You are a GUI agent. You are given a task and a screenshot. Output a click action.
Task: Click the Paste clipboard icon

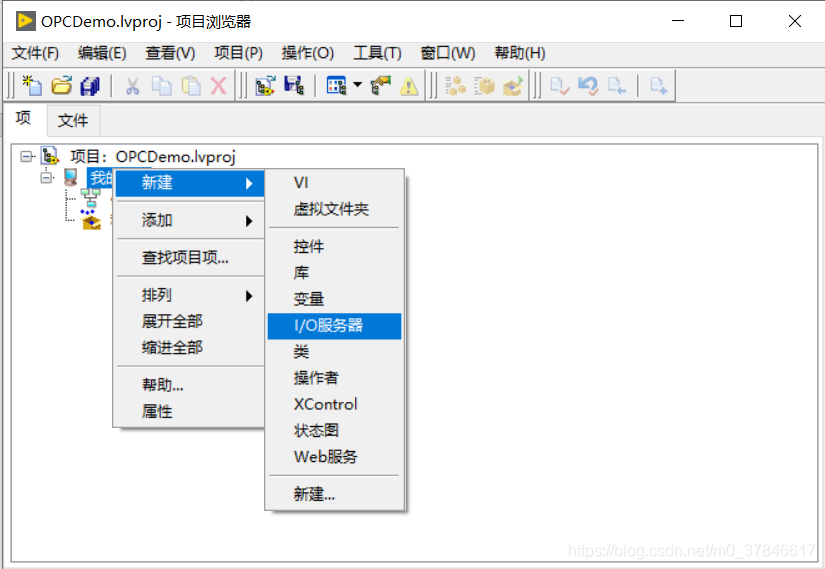pos(191,86)
